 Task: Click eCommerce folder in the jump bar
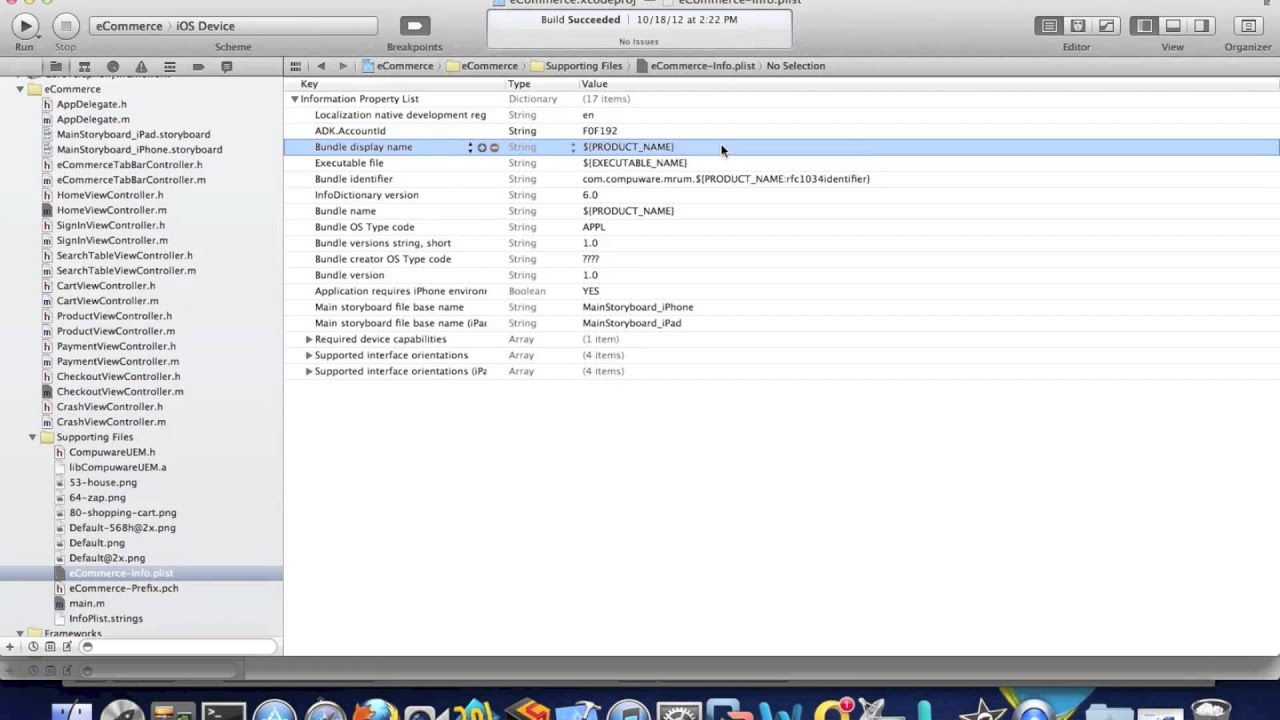(x=482, y=66)
